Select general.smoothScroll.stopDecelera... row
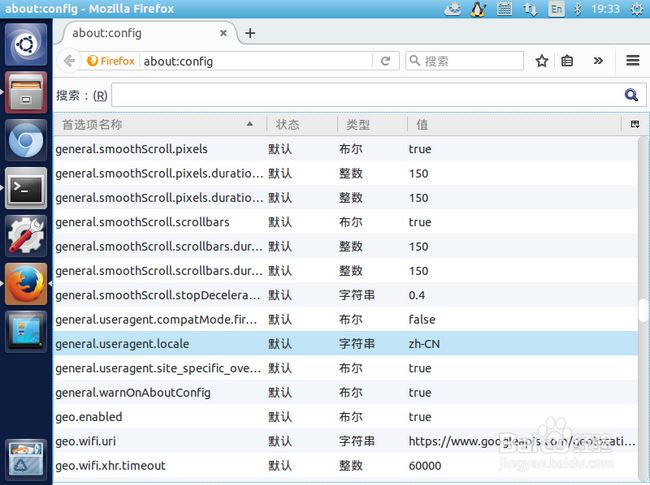Screen dimensions: 650x485 [346, 295]
